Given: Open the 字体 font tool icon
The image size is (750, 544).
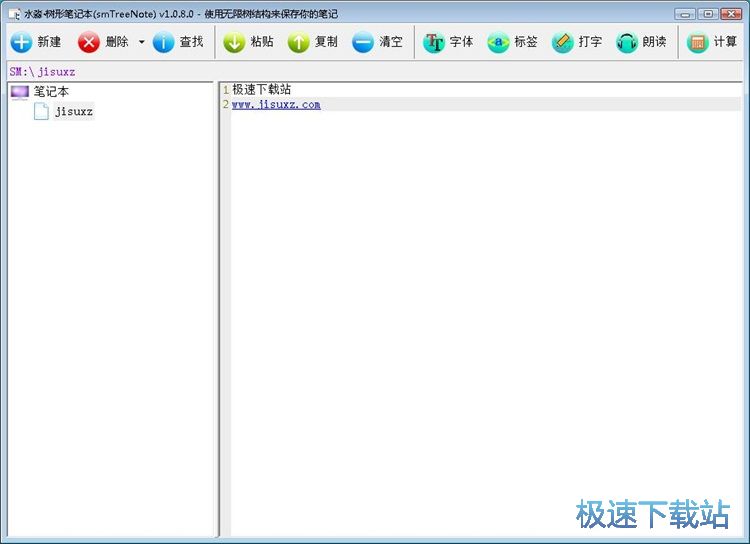Looking at the screenshot, I should coord(434,43).
